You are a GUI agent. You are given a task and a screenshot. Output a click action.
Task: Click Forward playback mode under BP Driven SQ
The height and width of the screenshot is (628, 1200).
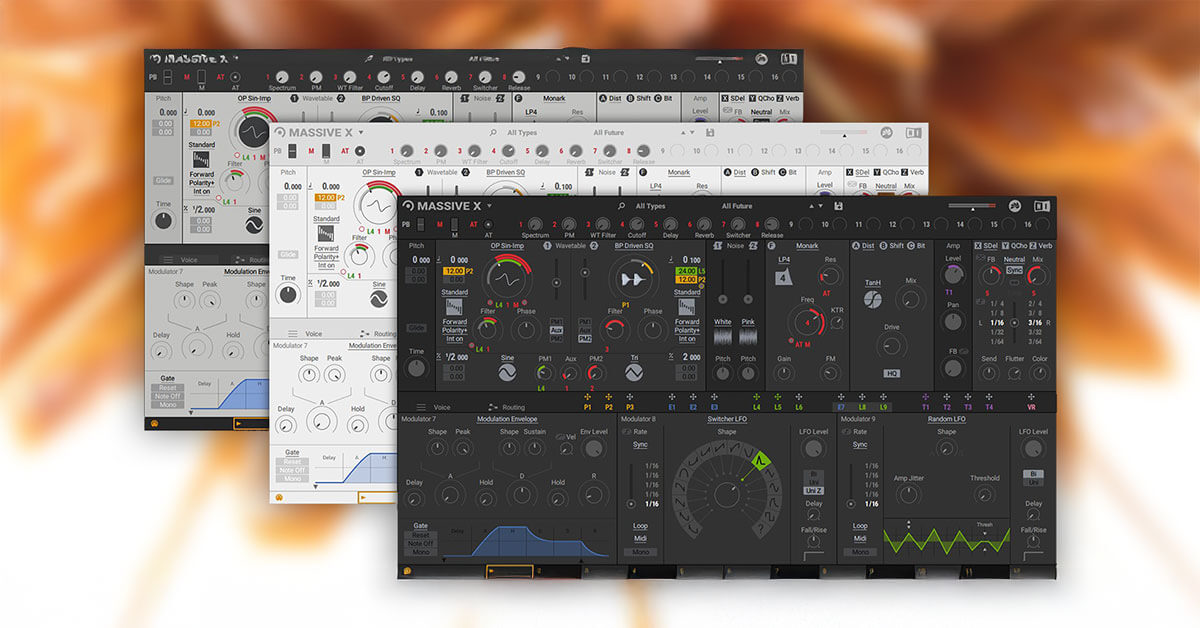[x=687, y=322]
